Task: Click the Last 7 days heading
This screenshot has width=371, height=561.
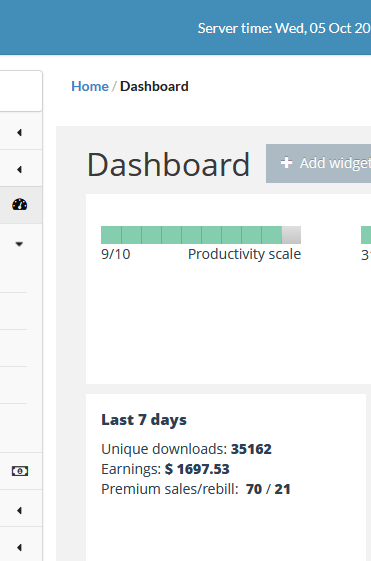Action: 144,420
